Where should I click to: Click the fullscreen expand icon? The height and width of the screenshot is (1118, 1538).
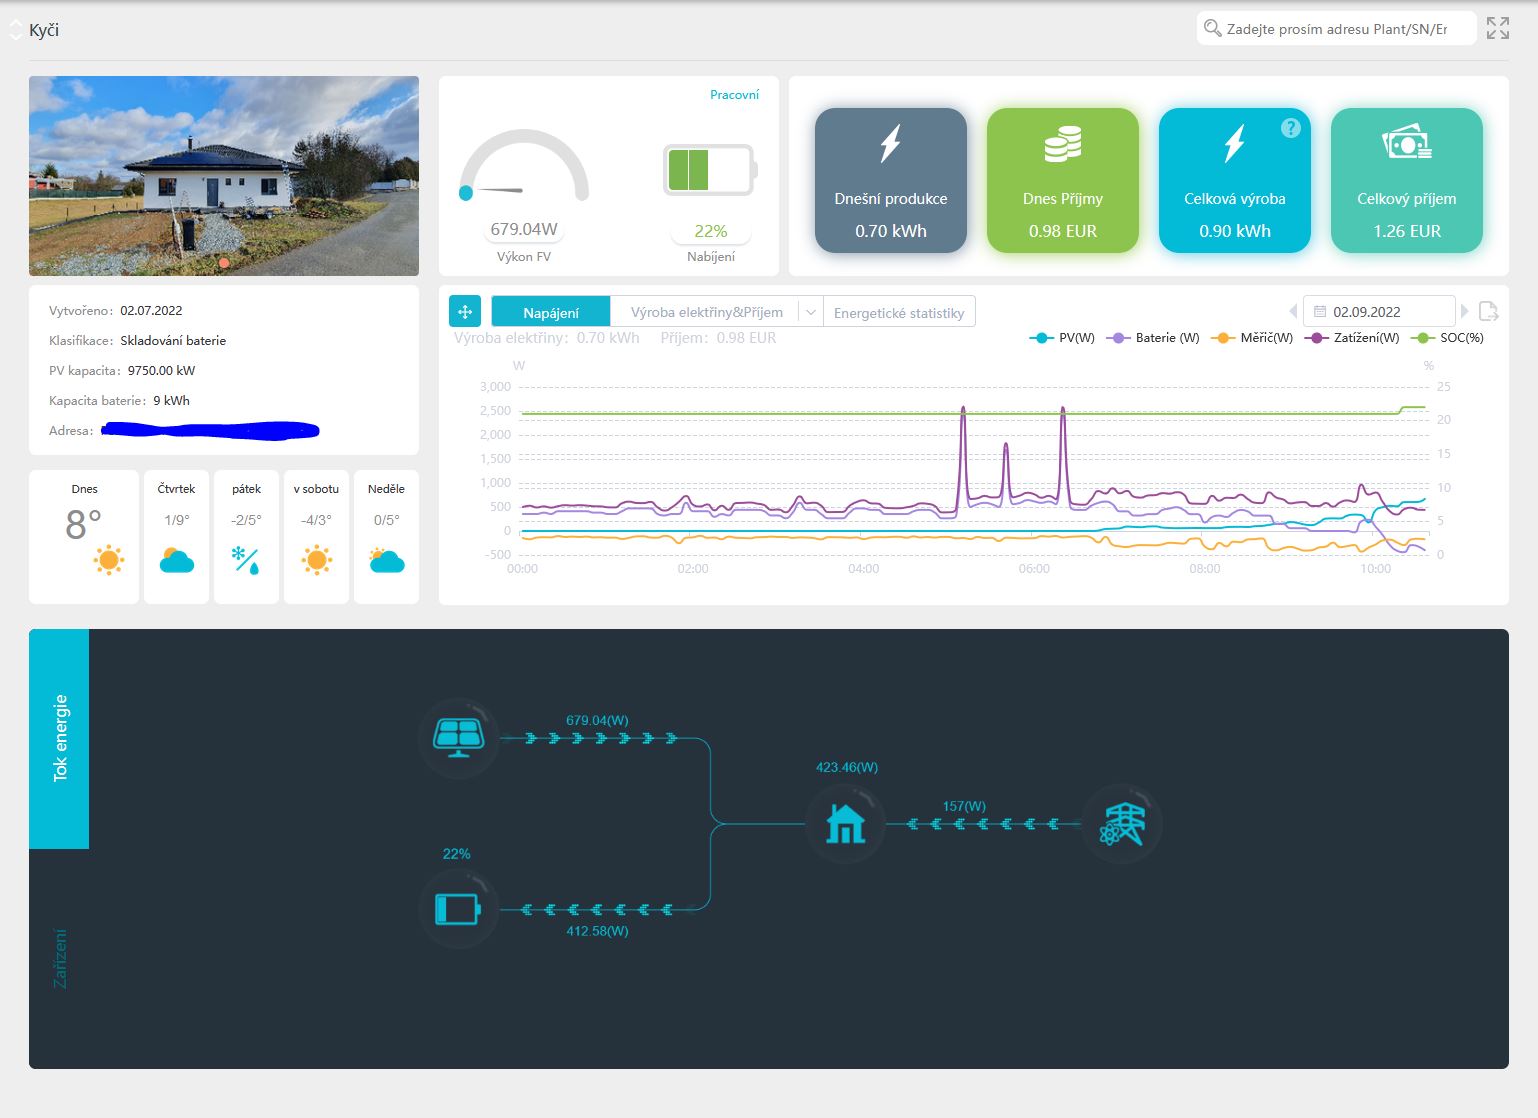1497,28
